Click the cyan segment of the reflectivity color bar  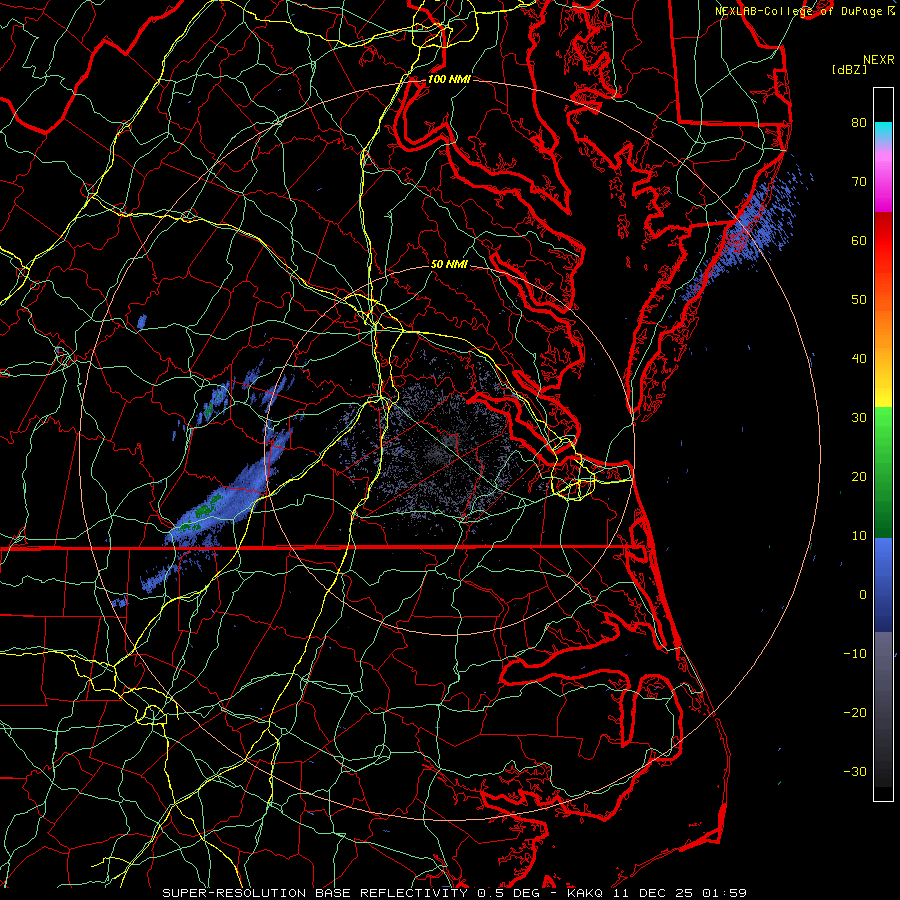883,132
